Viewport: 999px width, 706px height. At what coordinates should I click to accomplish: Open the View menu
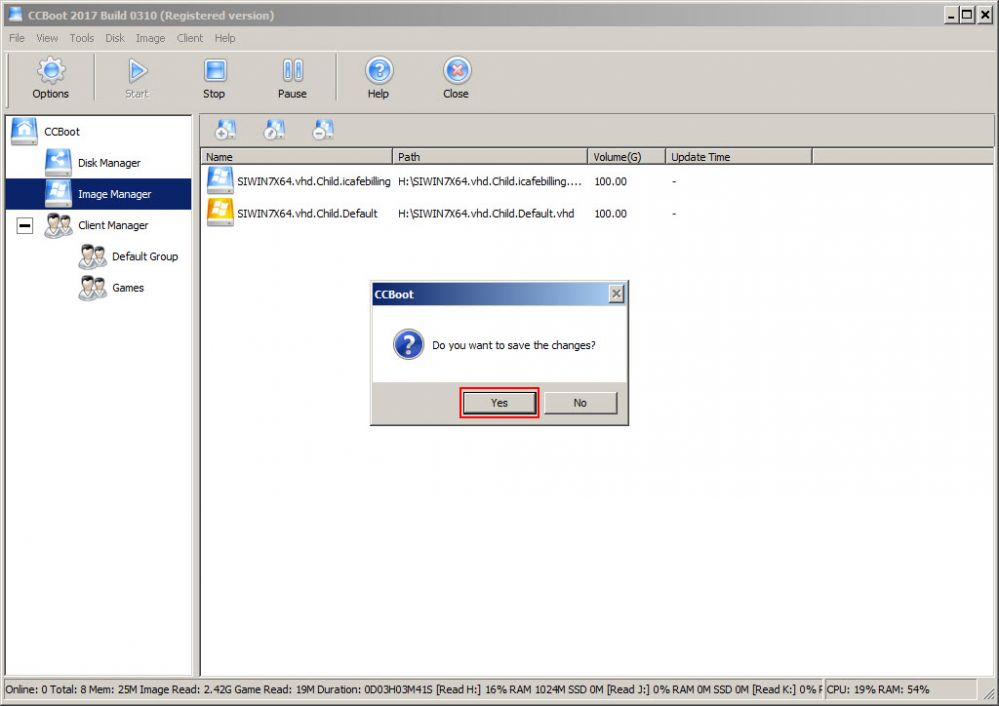tap(47, 38)
